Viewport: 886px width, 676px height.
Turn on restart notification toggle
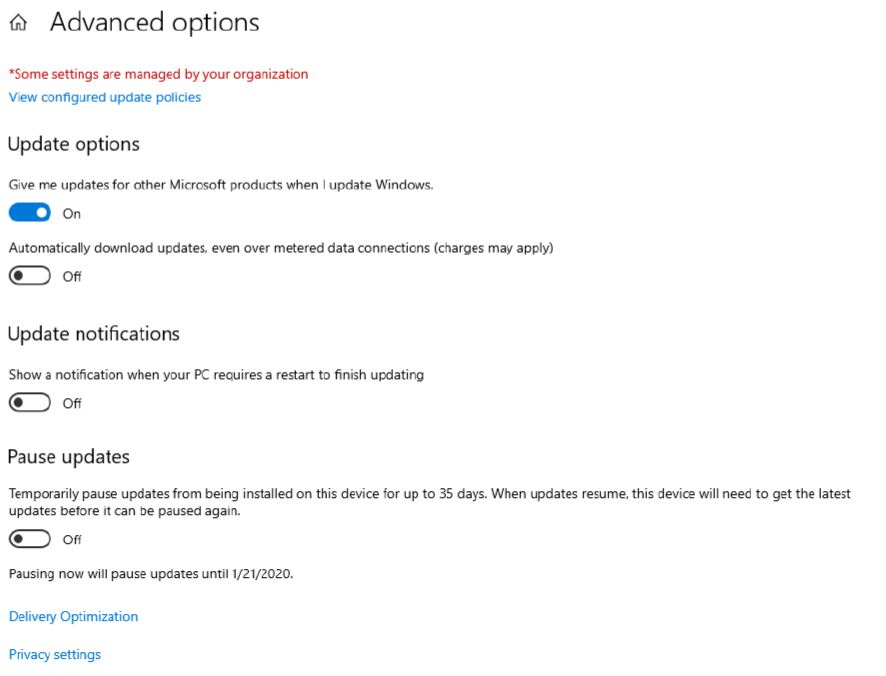pos(29,403)
